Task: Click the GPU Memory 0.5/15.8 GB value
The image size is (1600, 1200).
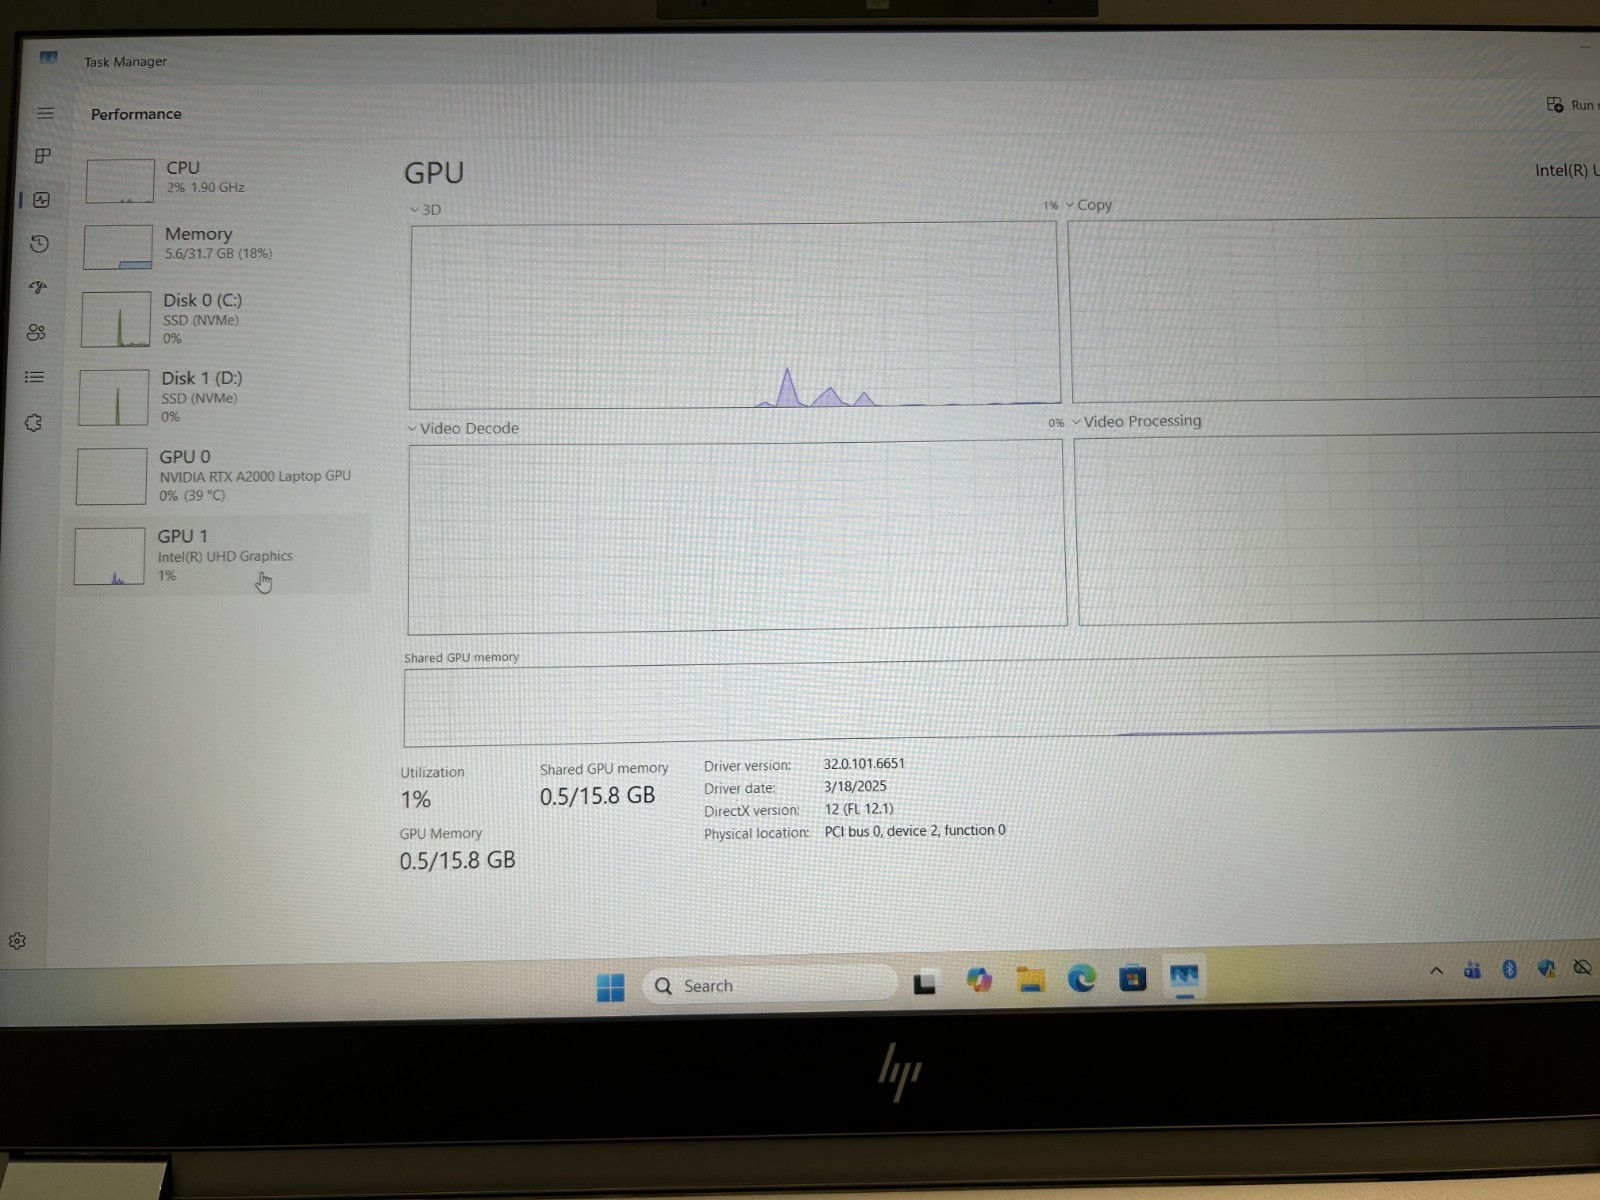Action: [457, 861]
